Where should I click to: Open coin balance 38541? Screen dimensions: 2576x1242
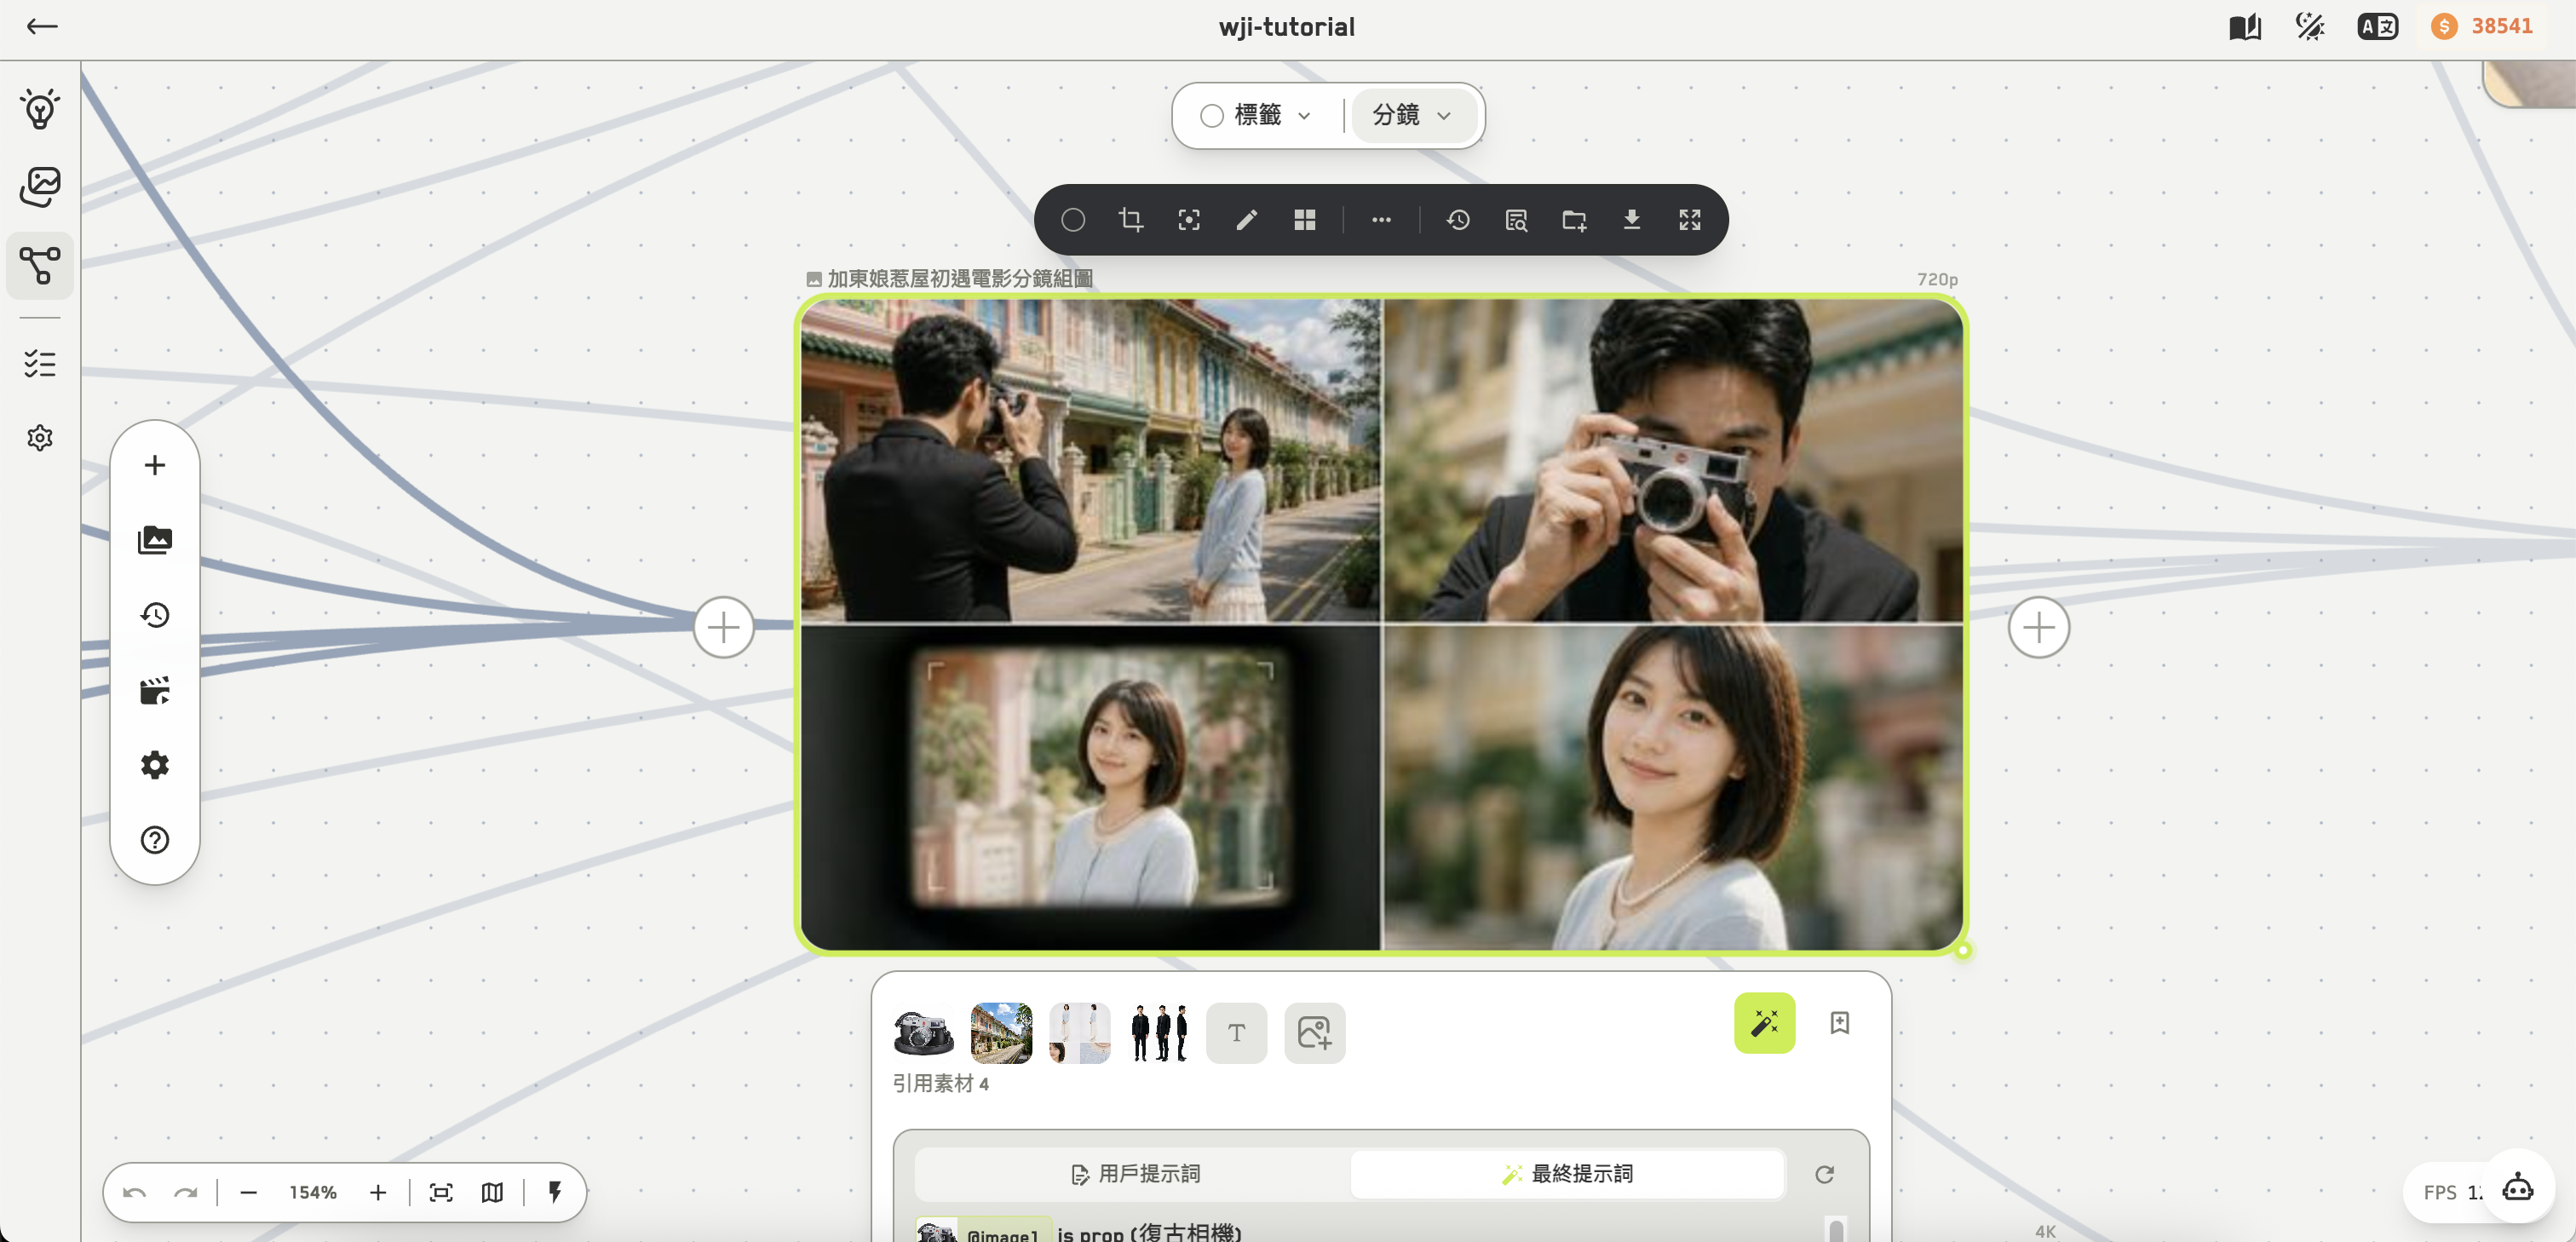pyautogui.click(x=2482, y=27)
